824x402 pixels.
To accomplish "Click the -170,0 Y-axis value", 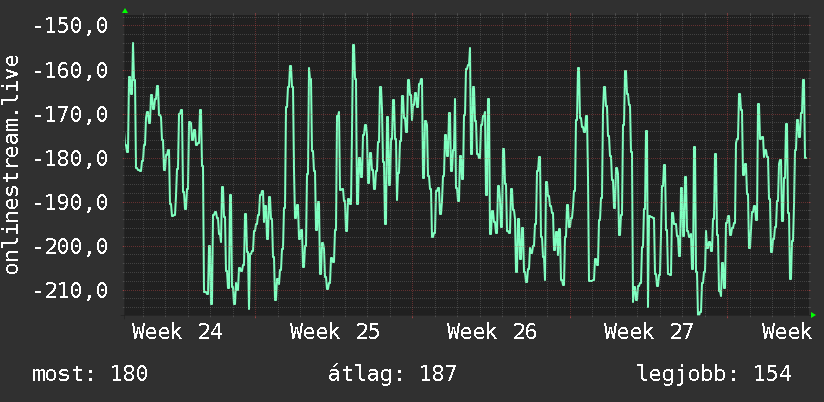I will tap(70, 114).
